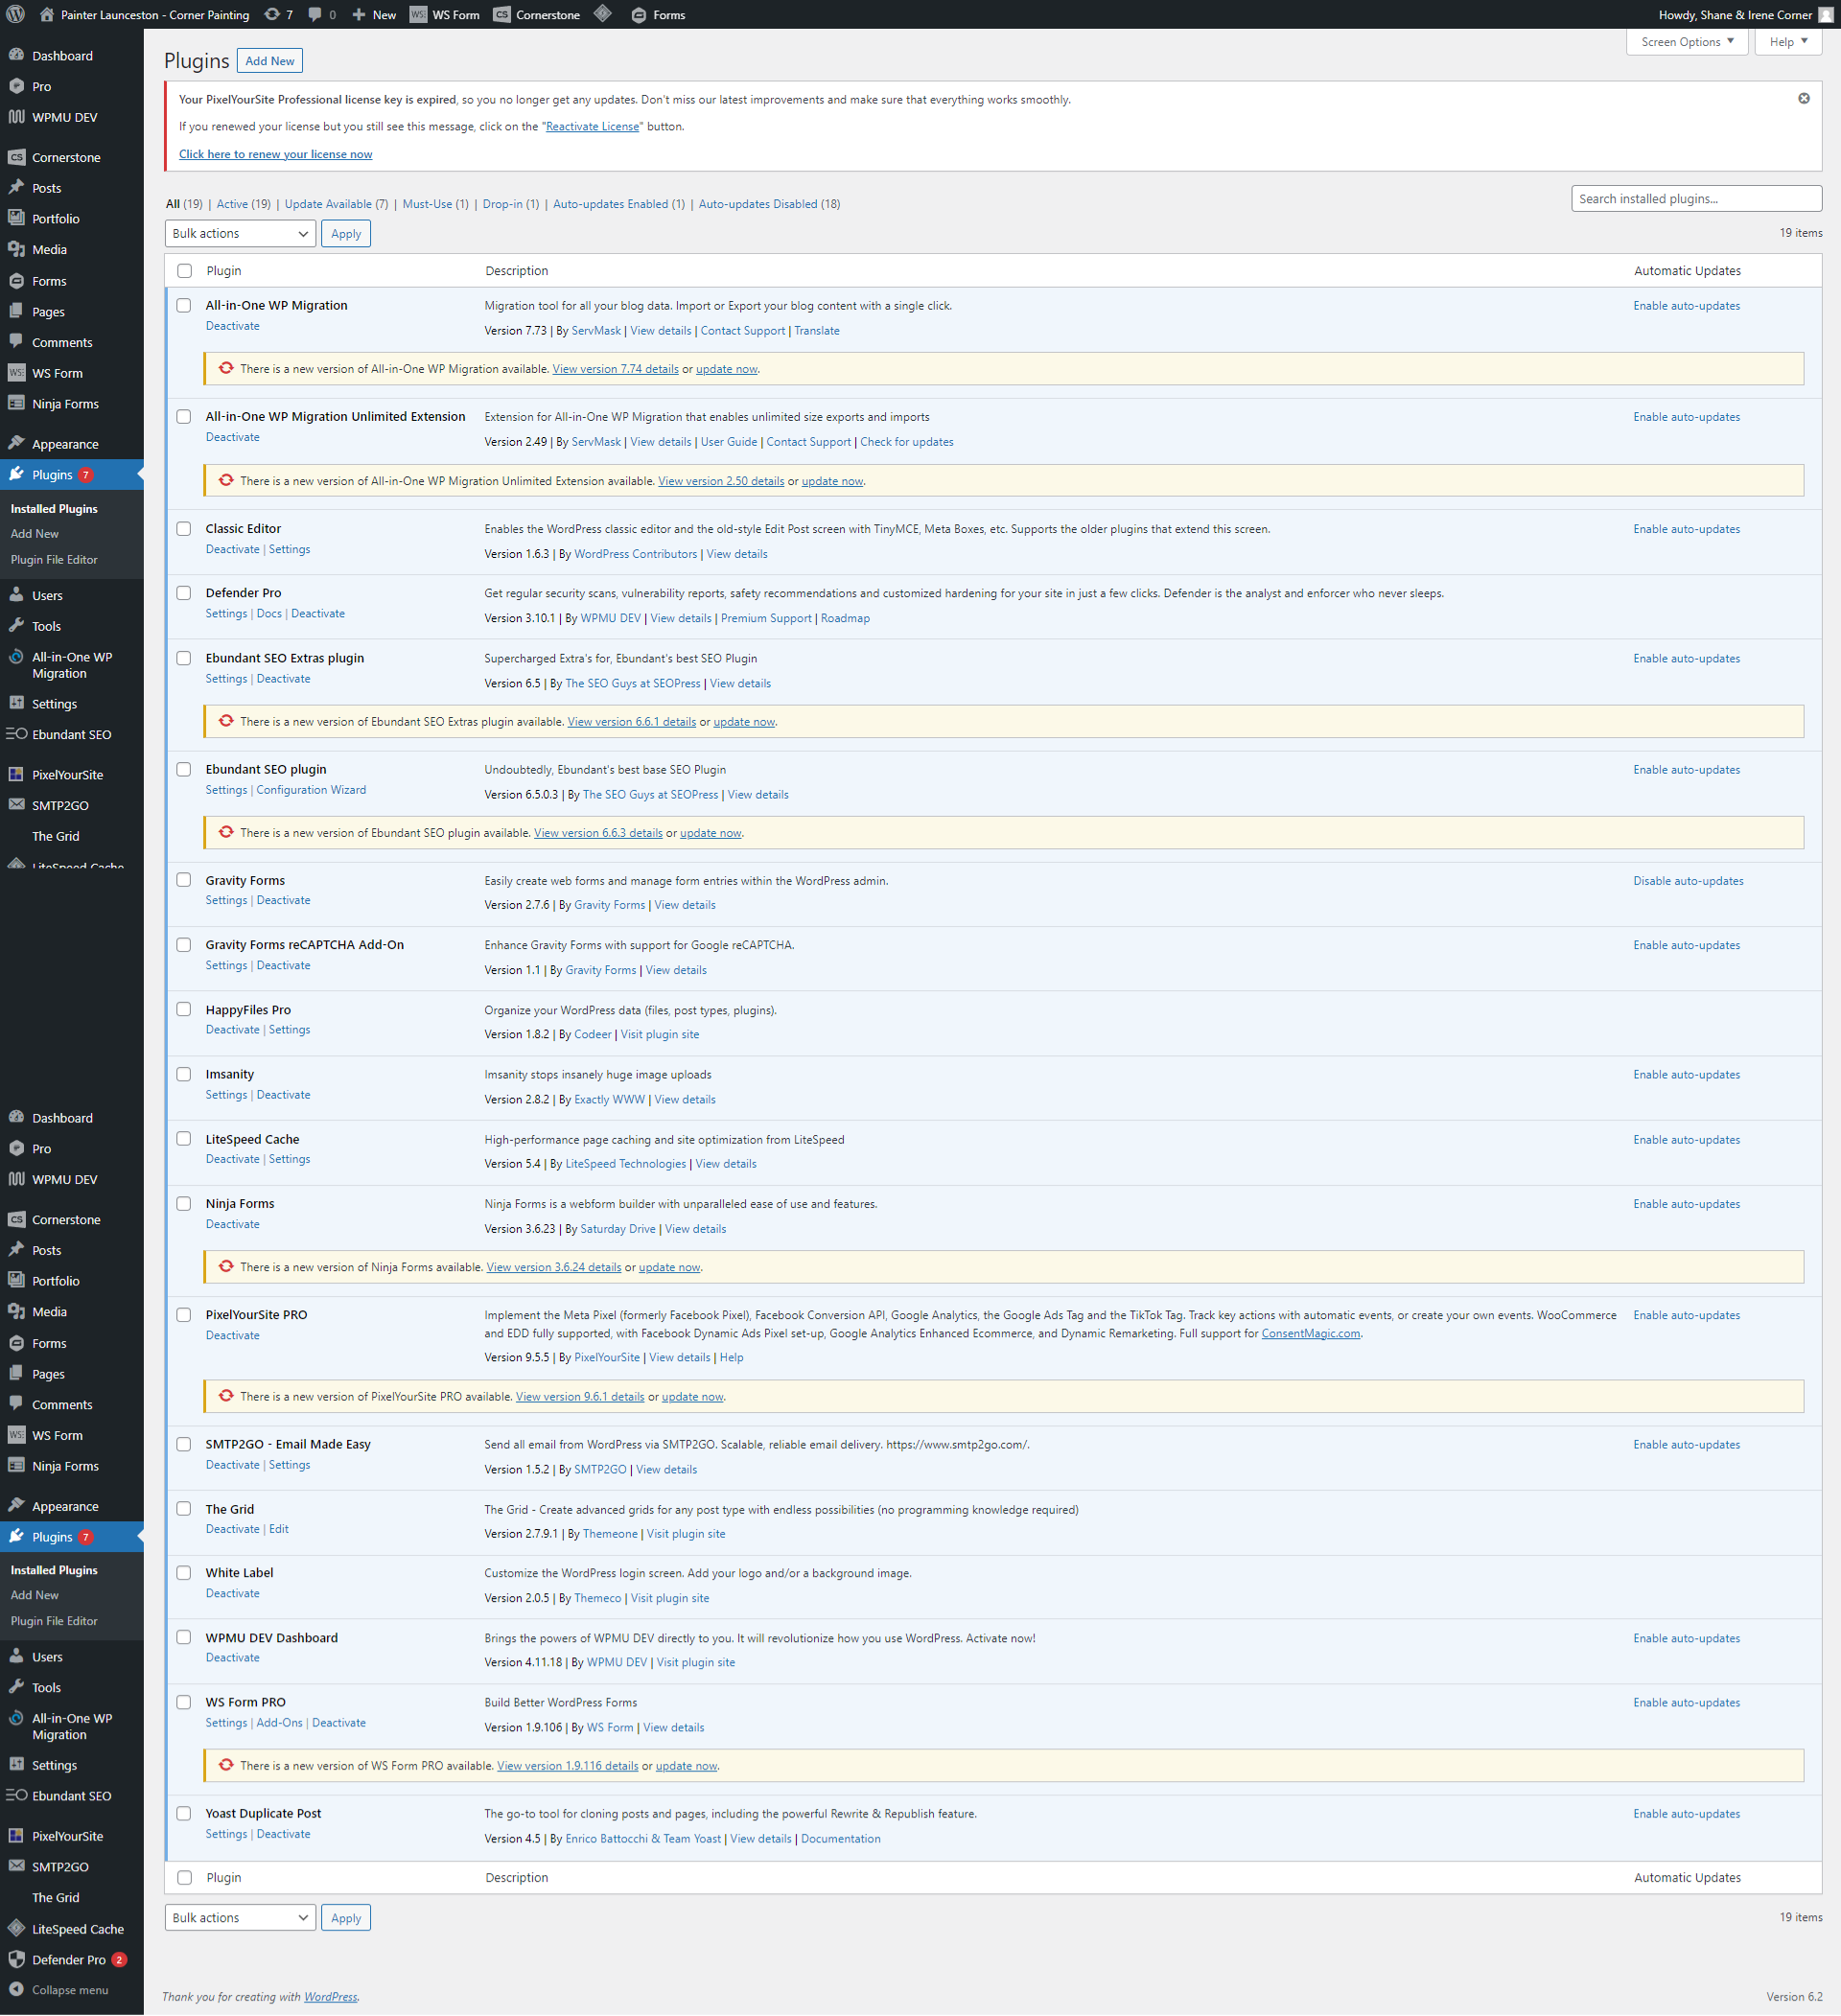Open Add New under Plugins submenu
This screenshot has height=2016, width=1841.
pyautogui.click(x=35, y=533)
